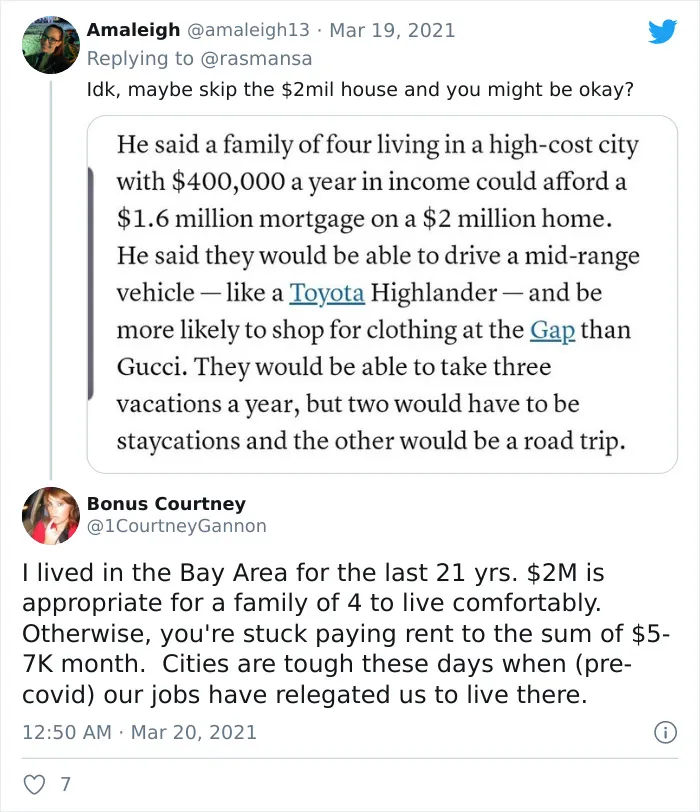Image resolution: width=700 pixels, height=812 pixels.
Task: Click the 12:50 AM Mar 20 timestamp
Action: click(139, 732)
